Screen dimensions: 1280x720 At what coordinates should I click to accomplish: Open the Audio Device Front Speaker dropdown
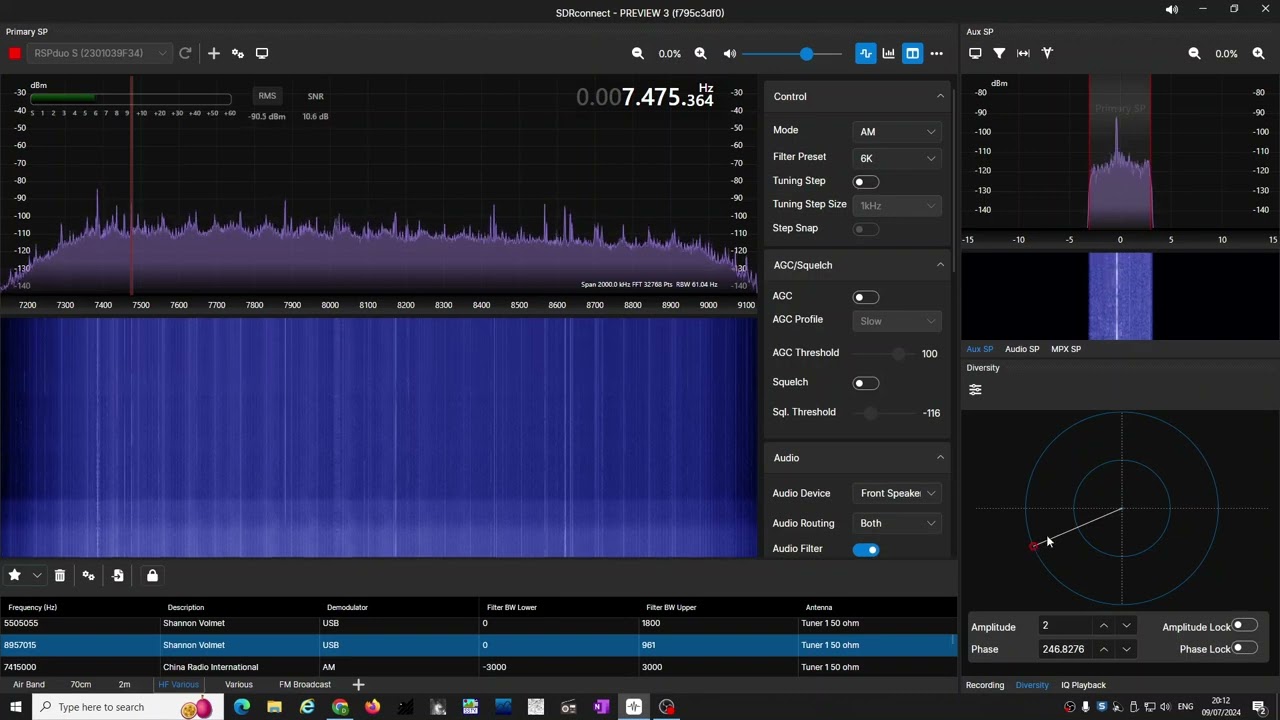897,493
